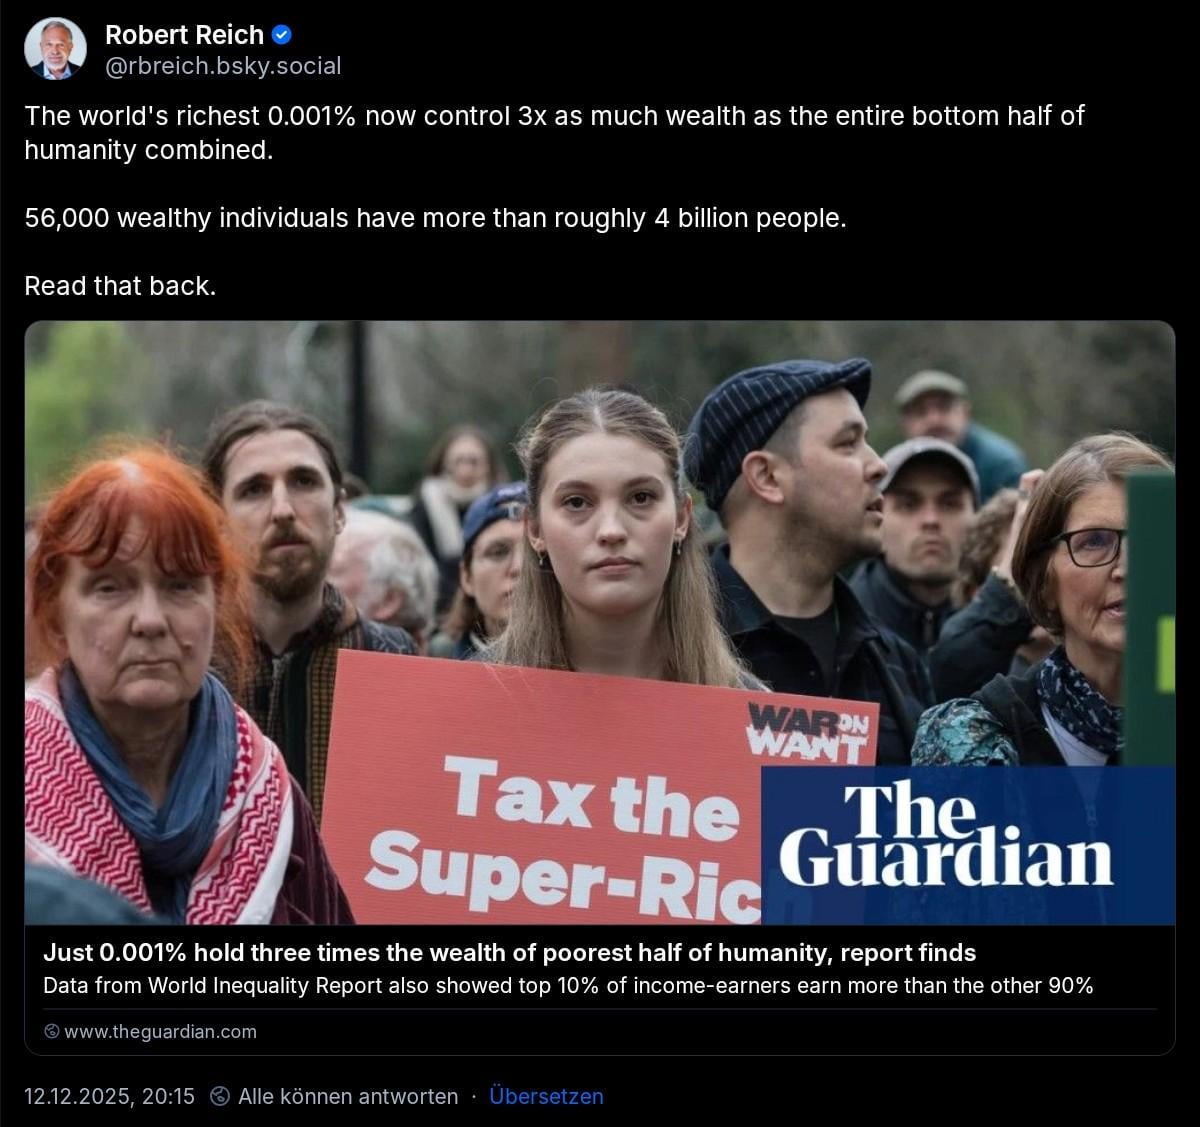Screen dimensions: 1200x1127
Task: Click the reply-permission icon before 'Alle können antworten'
Action: (x=220, y=1096)
